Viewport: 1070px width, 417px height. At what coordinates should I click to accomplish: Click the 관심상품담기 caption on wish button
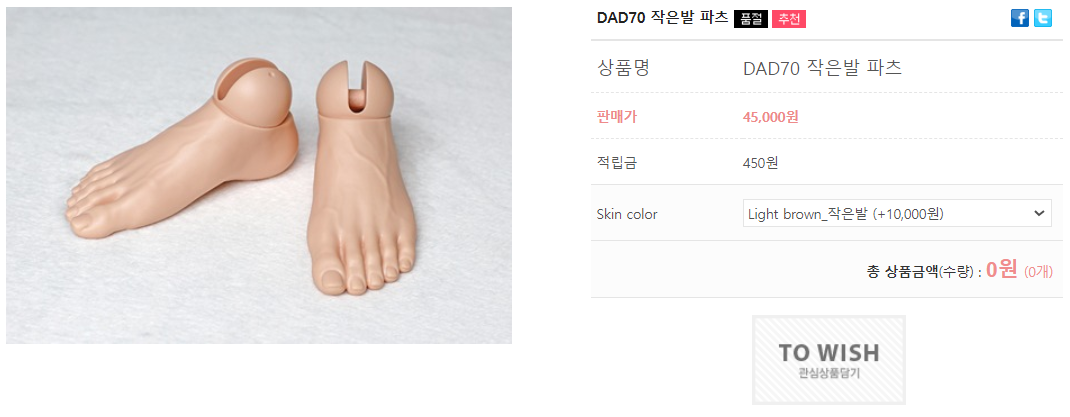828,374
